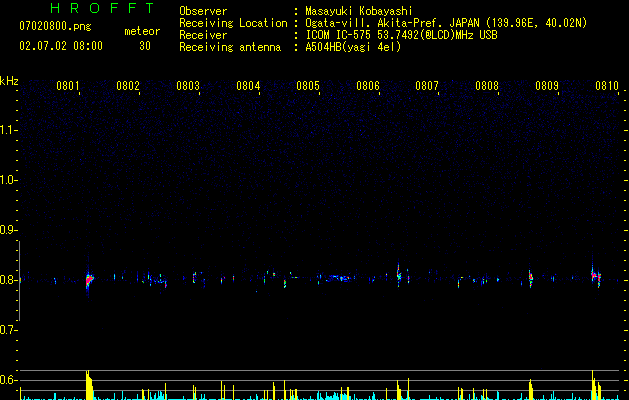Select the ICOM IC-575 receiver text
Viewport: 629px width, 400px height.
point(401,35)
